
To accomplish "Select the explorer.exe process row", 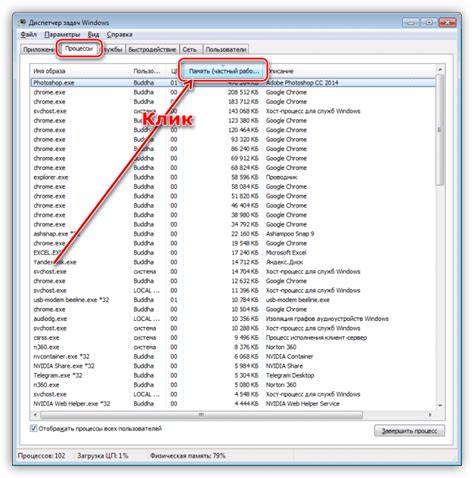I will tap(233, 177).
